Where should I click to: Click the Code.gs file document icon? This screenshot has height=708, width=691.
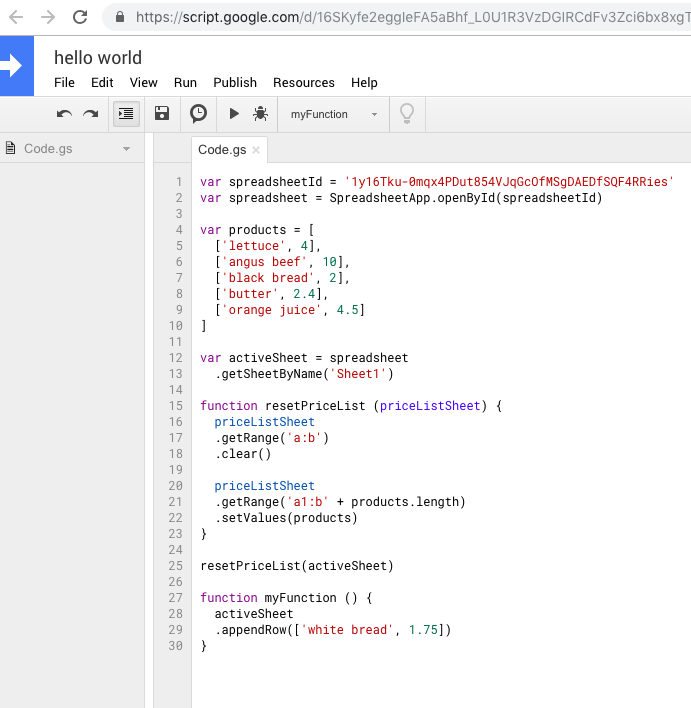coord(10,148)
